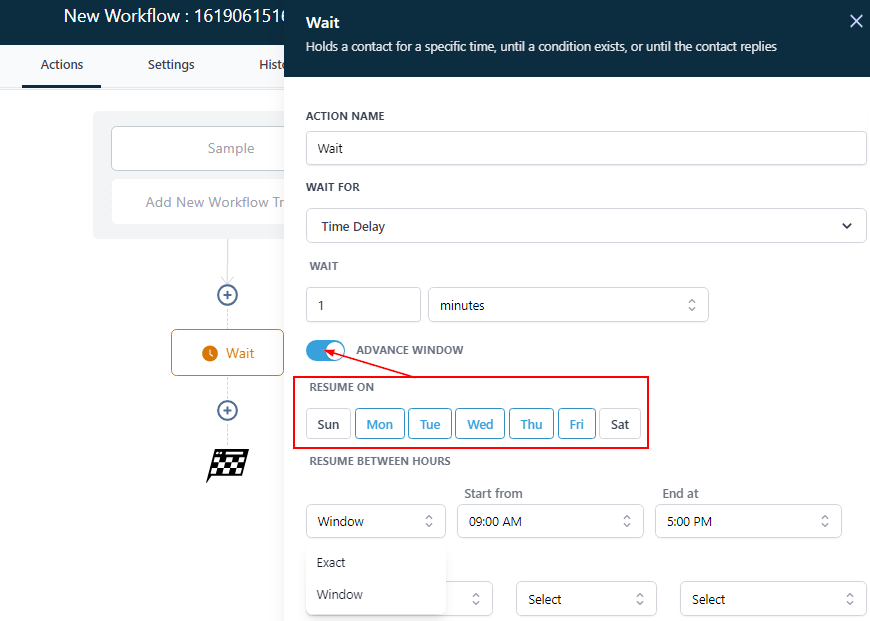Image resolution: width=870 pixels, height=621 pixels.
Task: Choose Window from the dropdown list
Action: coord(376,594)
